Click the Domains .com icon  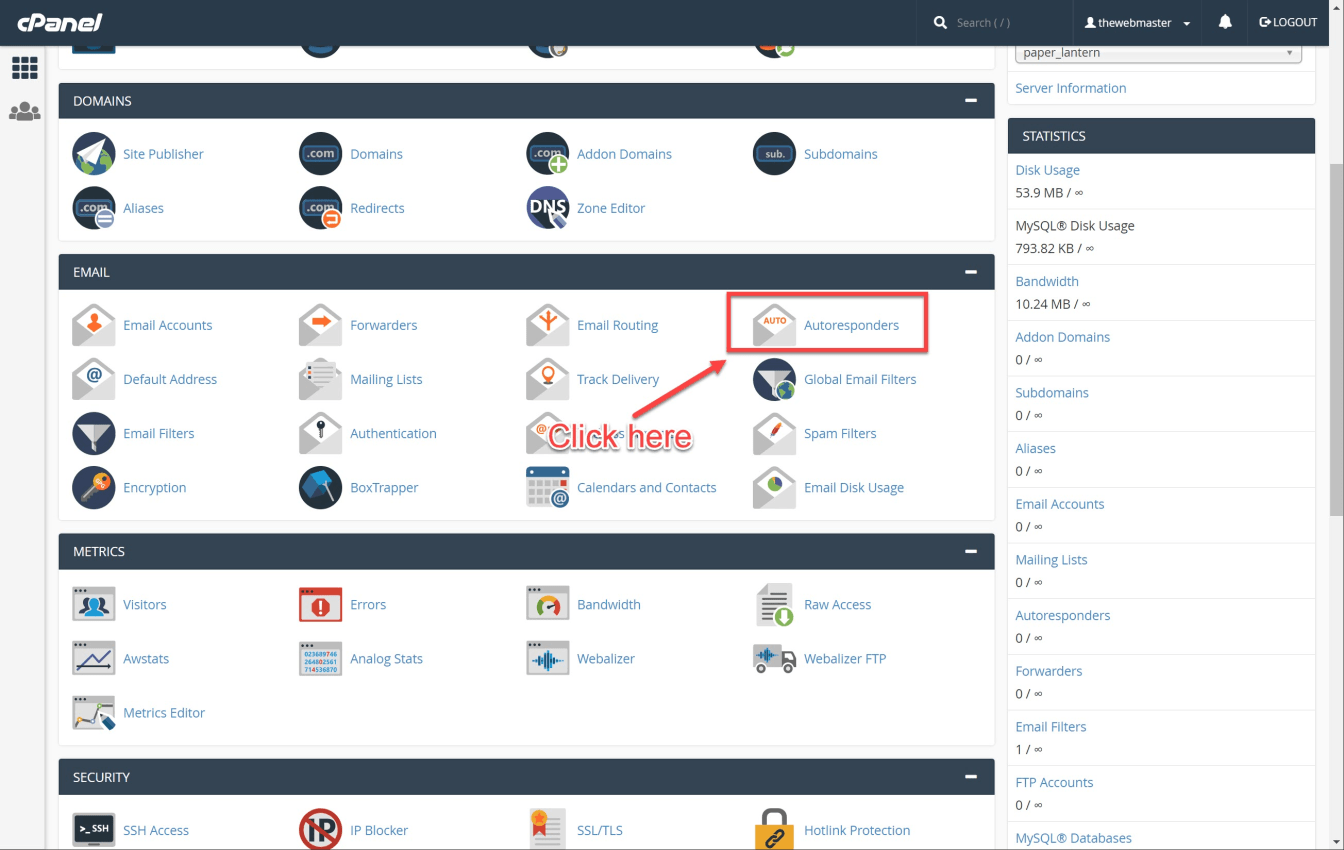(321, 154)
